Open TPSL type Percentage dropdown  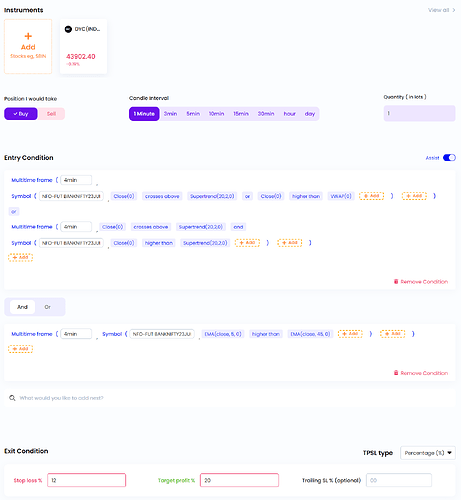[x=428, y=453]
